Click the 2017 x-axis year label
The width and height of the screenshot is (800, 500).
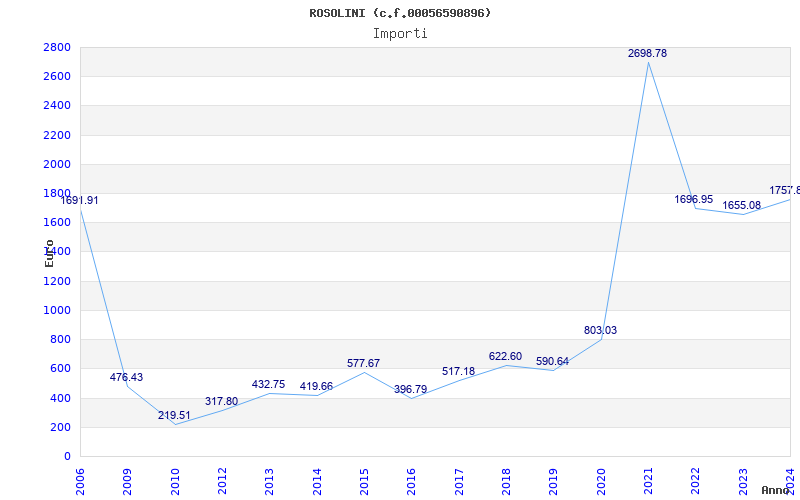459,482
